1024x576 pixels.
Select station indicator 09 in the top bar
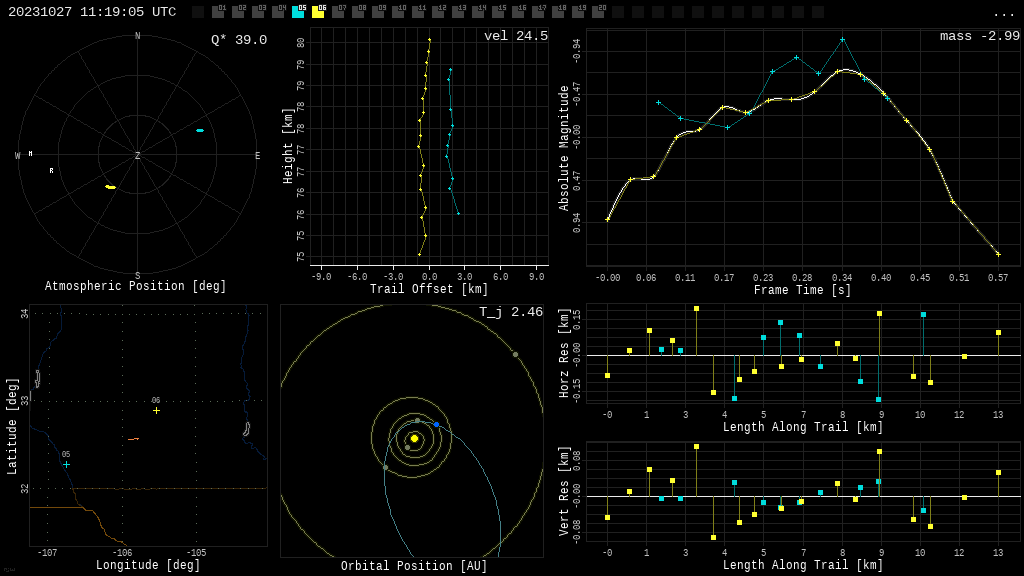[x=378, y=12]
